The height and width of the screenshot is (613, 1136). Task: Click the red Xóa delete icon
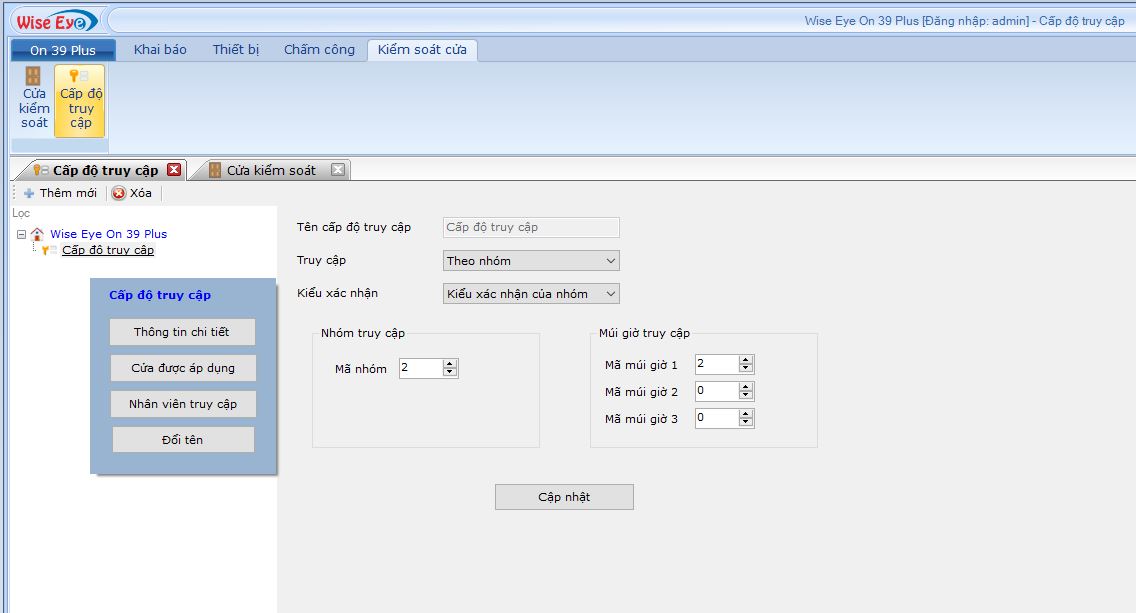[x=119, y=193]
